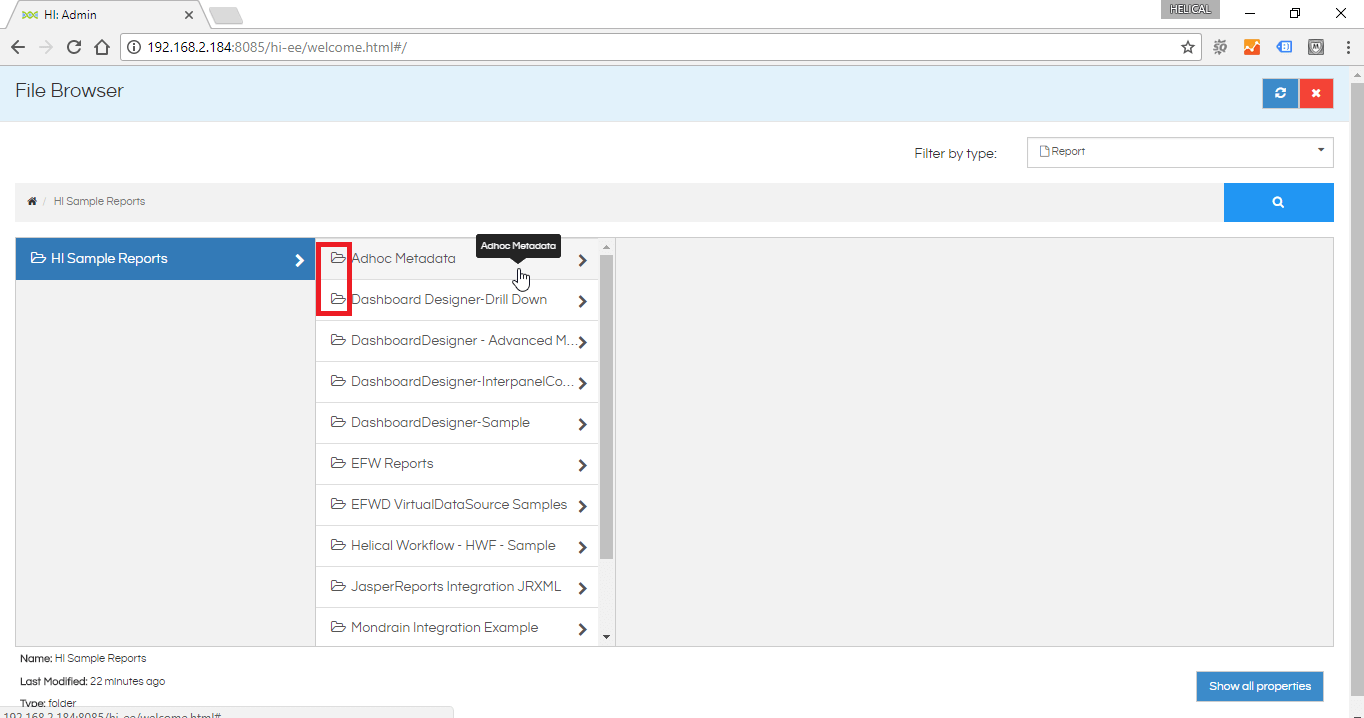Click the blue search button
This screenshot has width=1364, height=718.
1278,202
